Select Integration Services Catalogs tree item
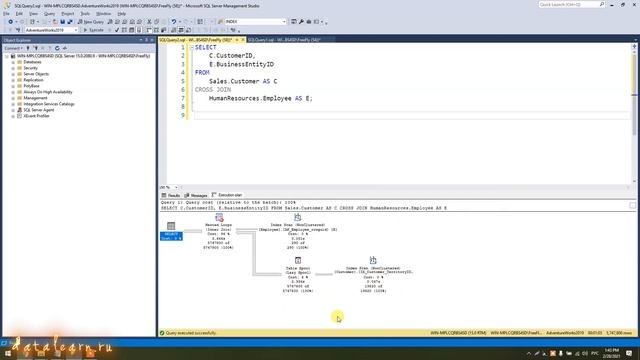 [x=49, y=104]
